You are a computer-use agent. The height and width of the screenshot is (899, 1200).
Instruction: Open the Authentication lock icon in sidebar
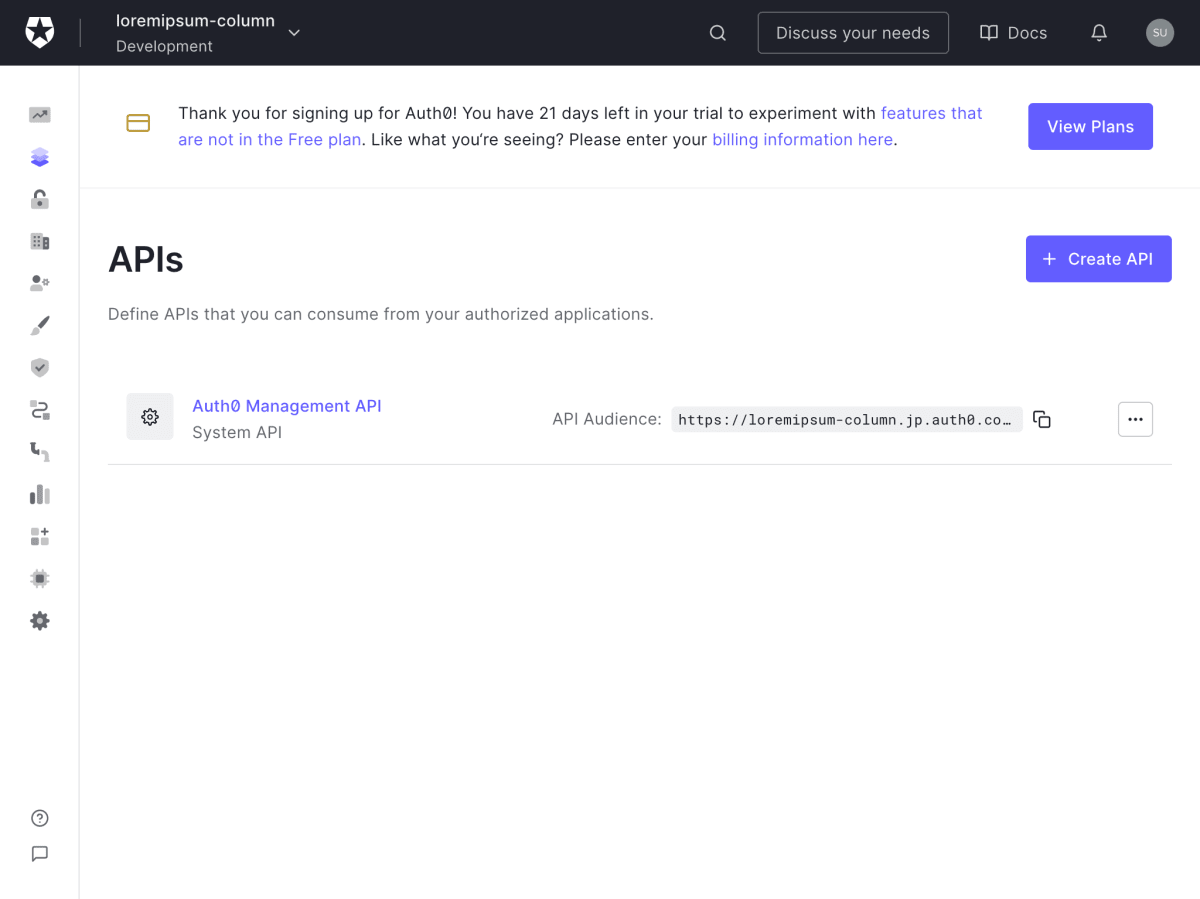pyautogui.click(x=40, y=199)
